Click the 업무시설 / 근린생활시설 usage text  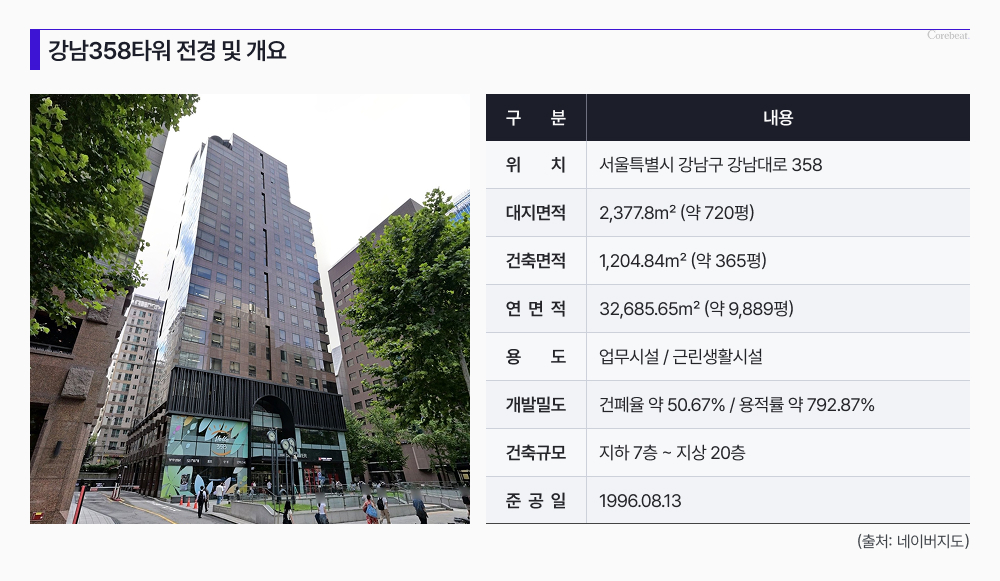click(681, 357)
